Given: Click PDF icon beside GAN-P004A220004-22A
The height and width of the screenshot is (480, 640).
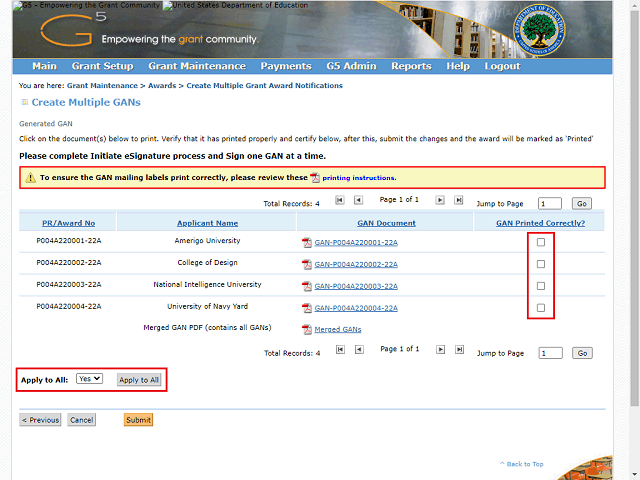Looking at the screenshot, I should coord(307,308).
